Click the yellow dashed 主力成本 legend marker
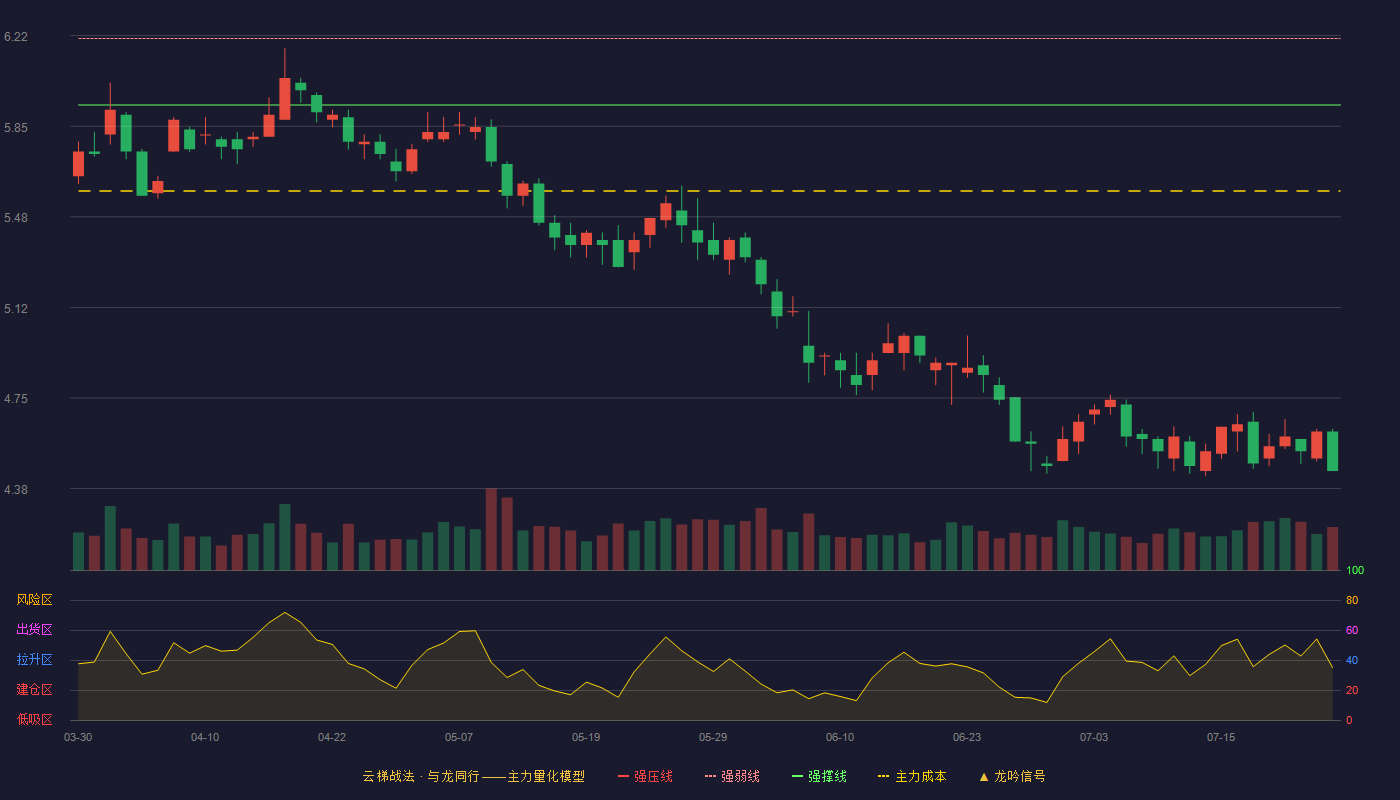 pos(883,776)
